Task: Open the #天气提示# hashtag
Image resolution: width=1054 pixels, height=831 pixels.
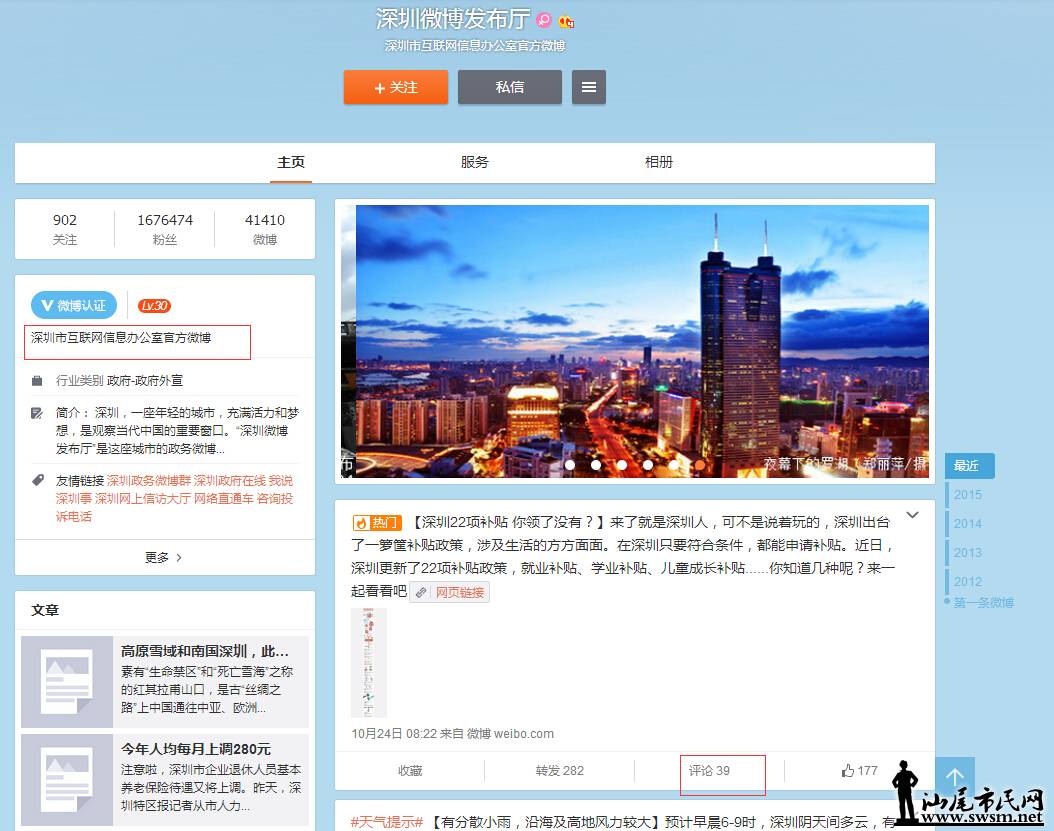Action: [x=387, y=822]
